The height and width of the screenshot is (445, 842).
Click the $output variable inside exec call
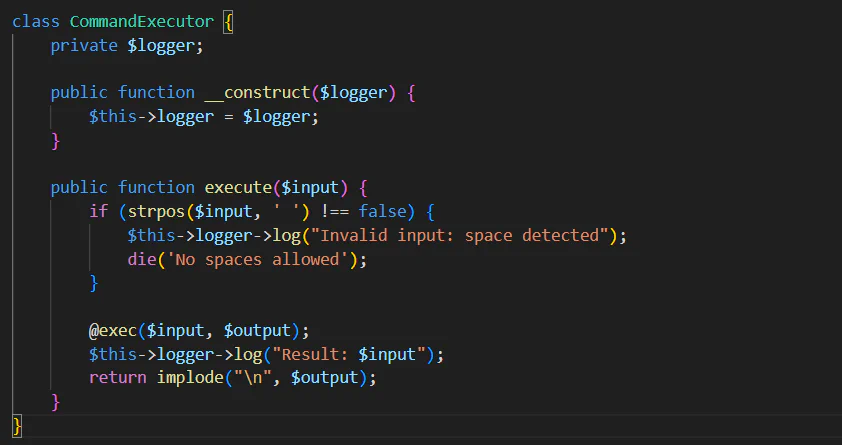(x=257, y=331)
